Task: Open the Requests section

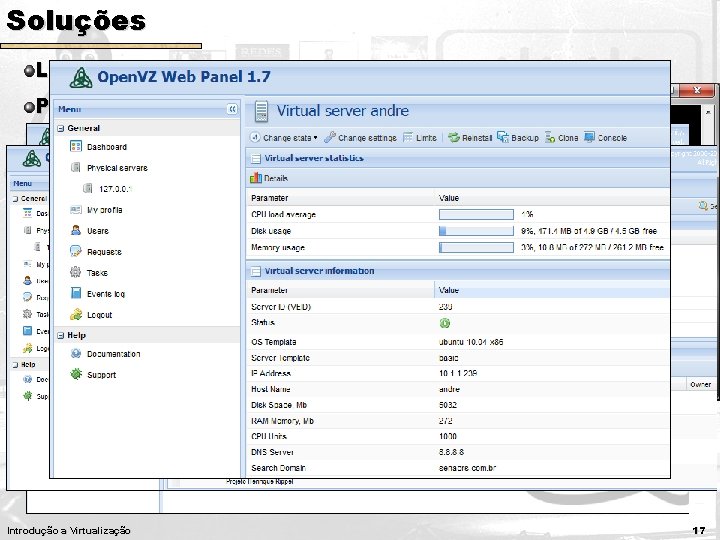Action: point(104,252)
